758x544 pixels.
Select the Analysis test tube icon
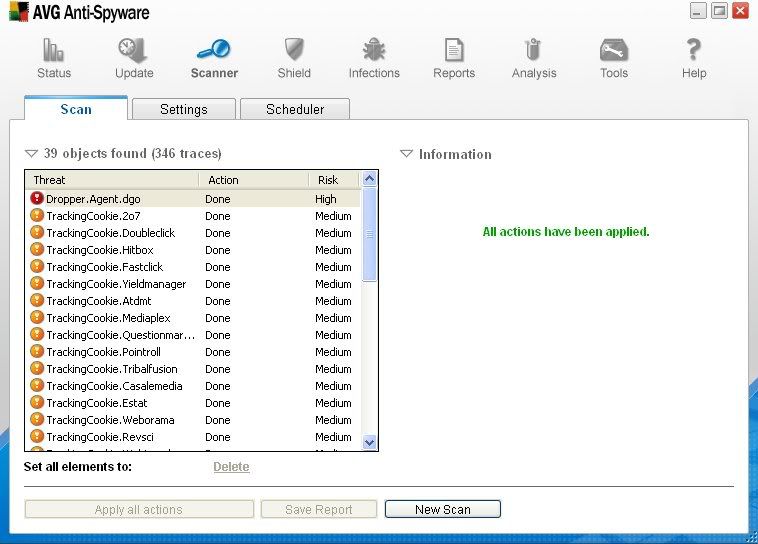(x=534, y=51)
